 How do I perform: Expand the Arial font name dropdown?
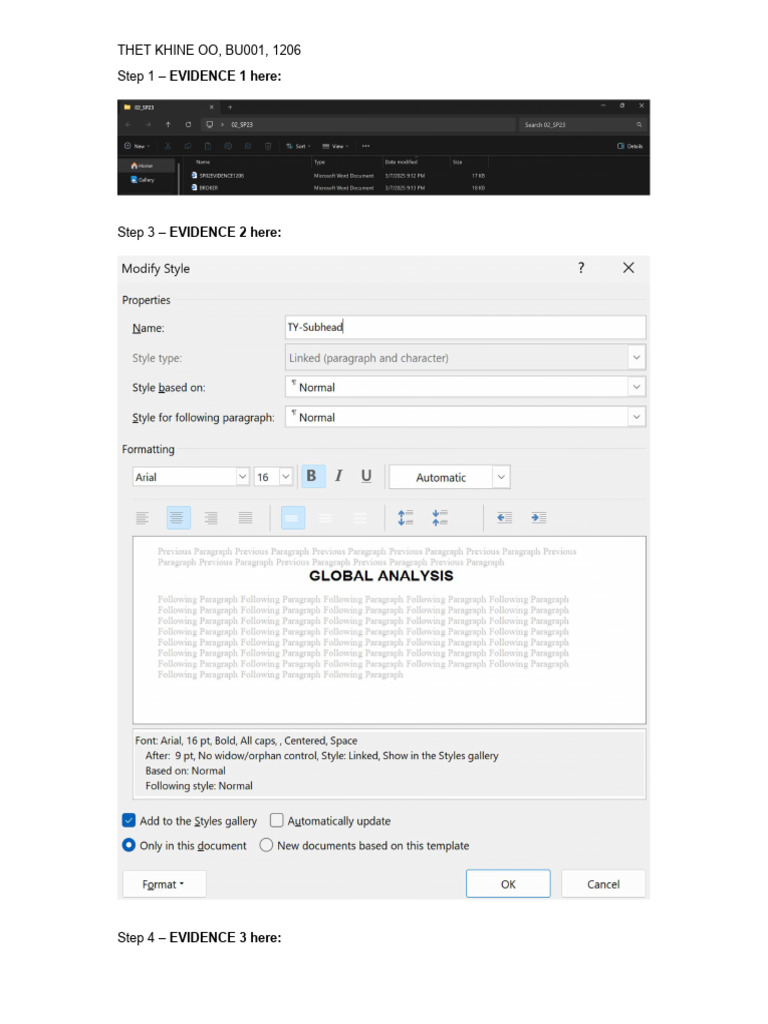242,477
